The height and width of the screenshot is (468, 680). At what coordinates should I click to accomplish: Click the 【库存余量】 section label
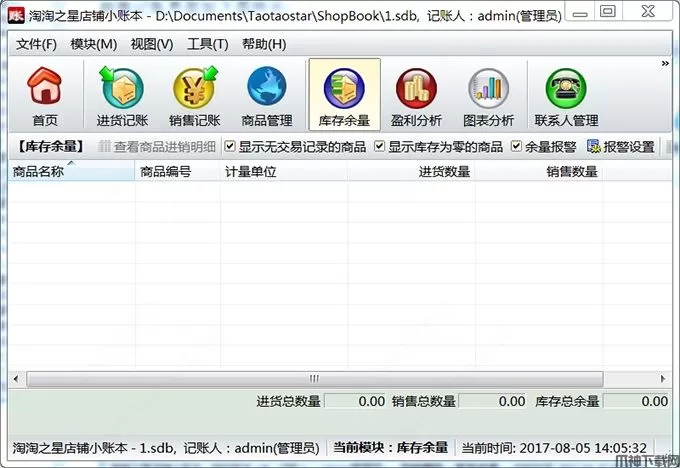coord(51,147)
